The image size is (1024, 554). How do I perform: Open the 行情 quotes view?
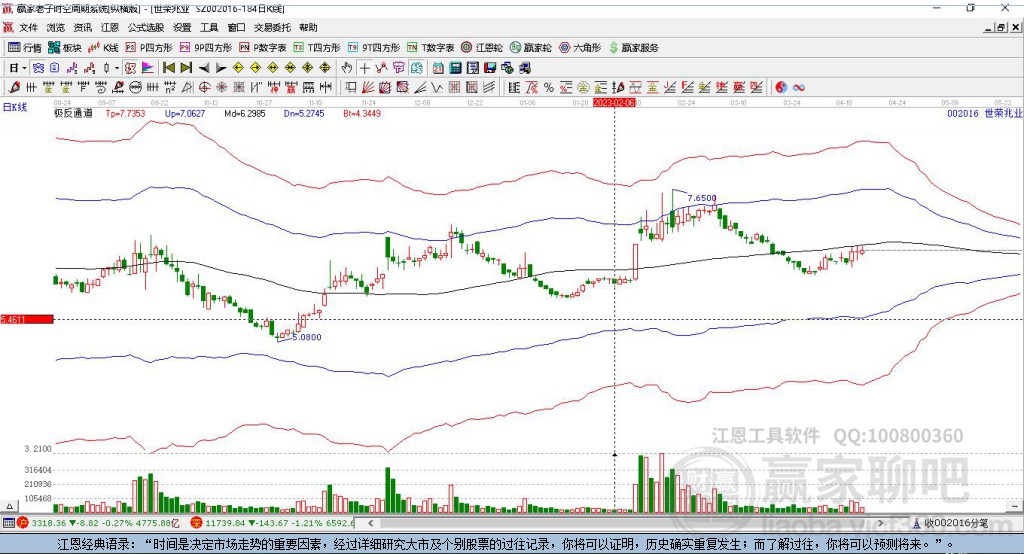coord(25,48)
